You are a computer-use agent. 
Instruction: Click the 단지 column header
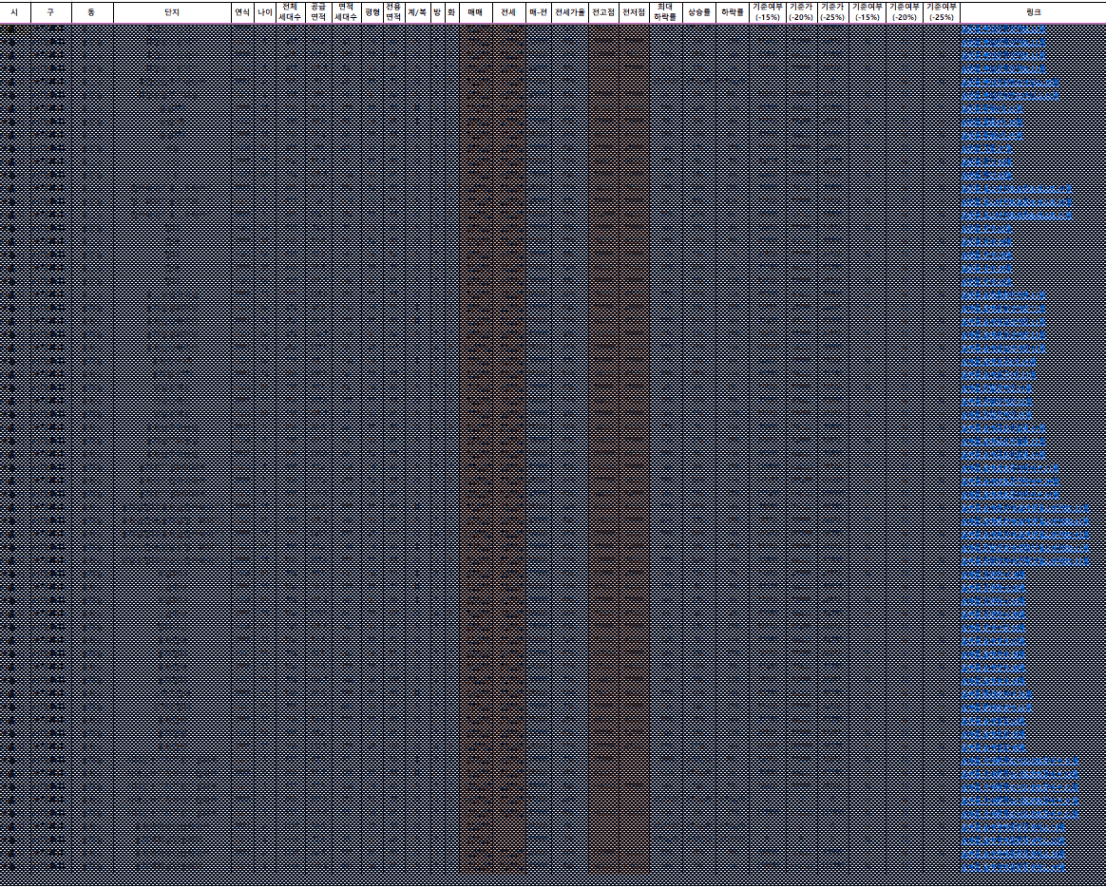coord(173,12)
